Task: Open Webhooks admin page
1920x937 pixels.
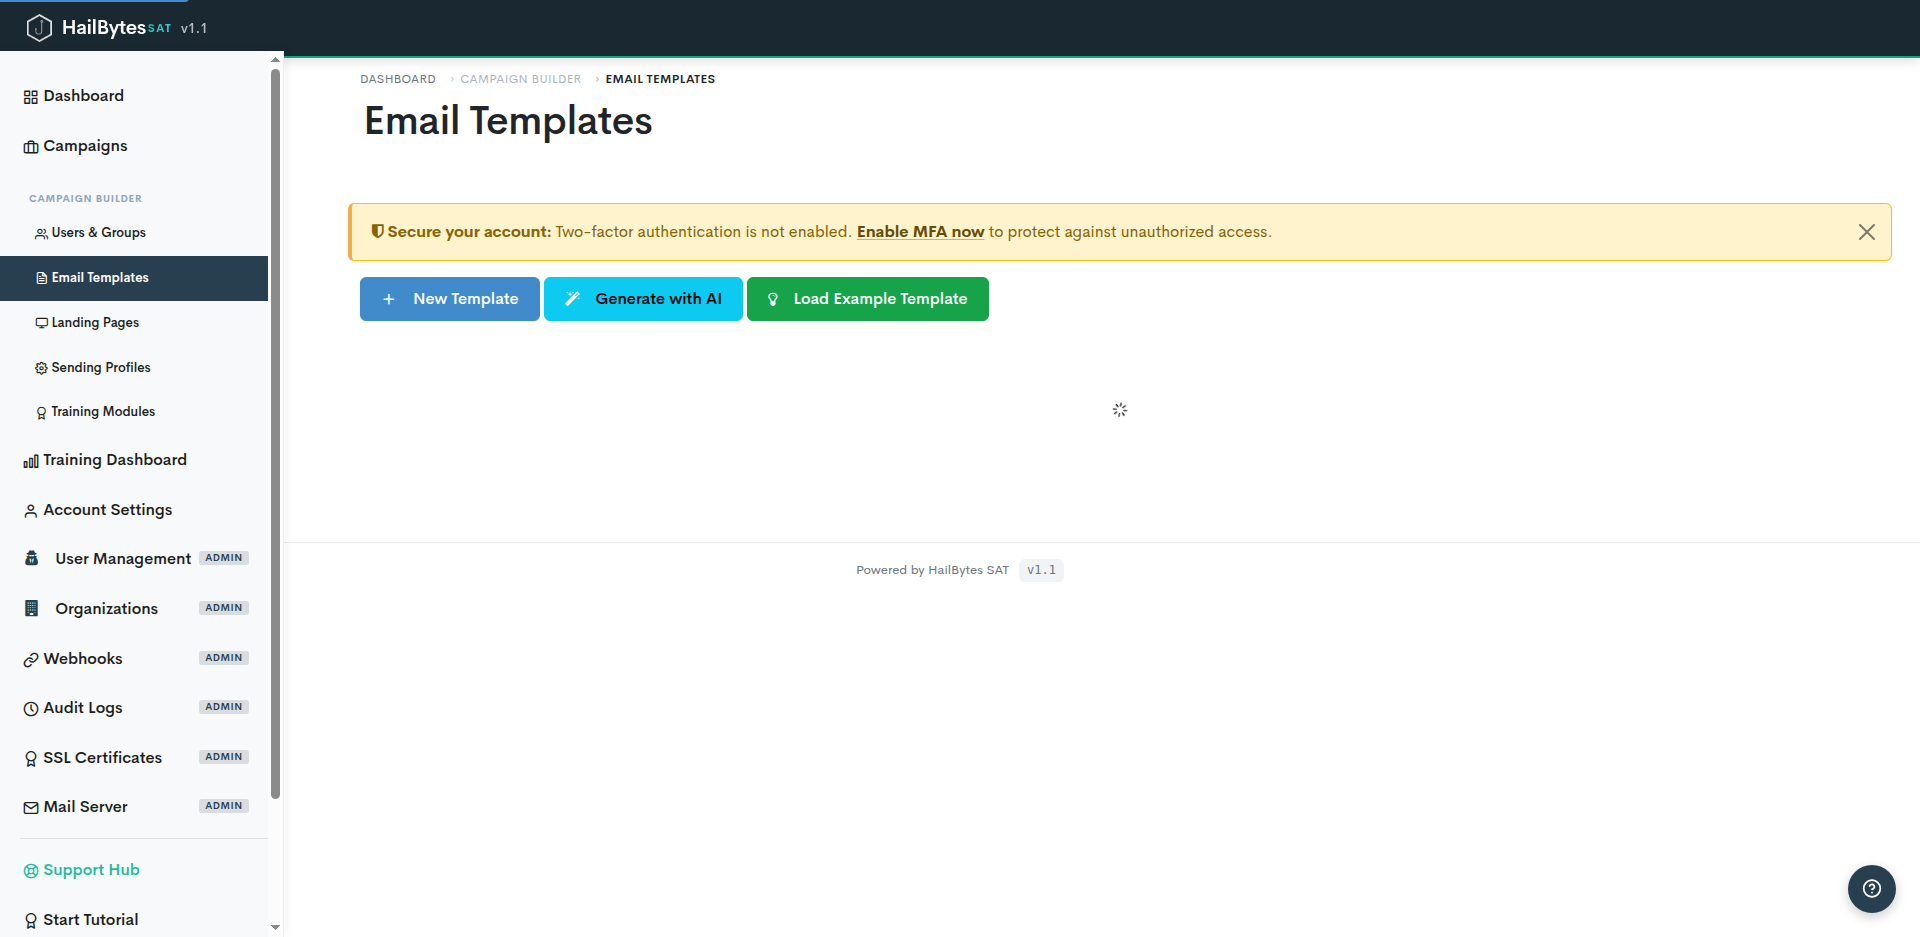Action: [x=134, y=659]
